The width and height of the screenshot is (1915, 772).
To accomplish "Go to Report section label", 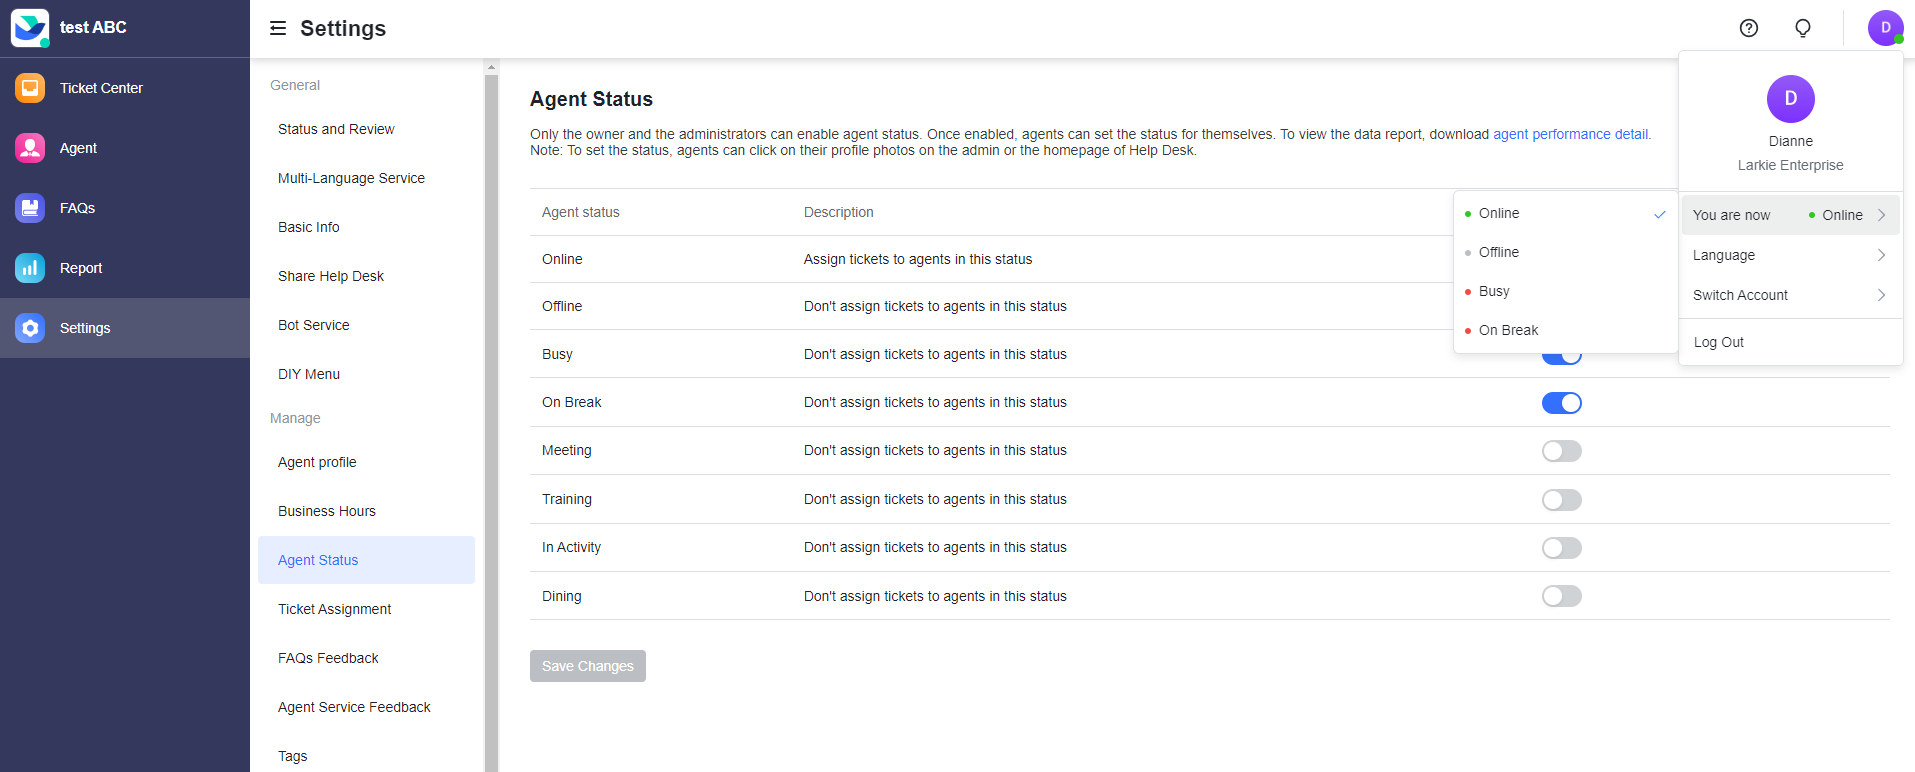I will [x=81, y=268].
